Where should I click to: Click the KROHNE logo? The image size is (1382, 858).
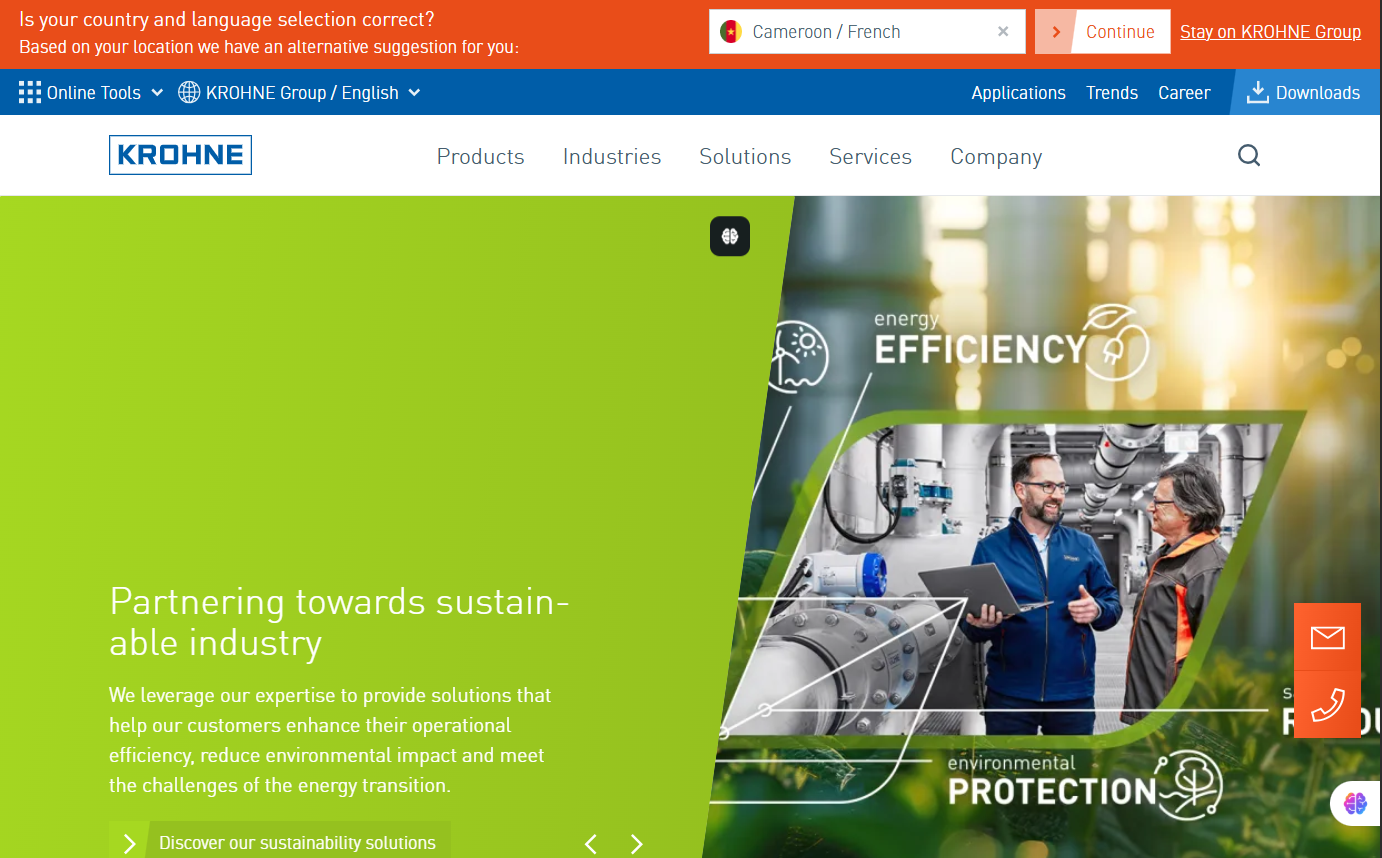(x=180, y=155)
